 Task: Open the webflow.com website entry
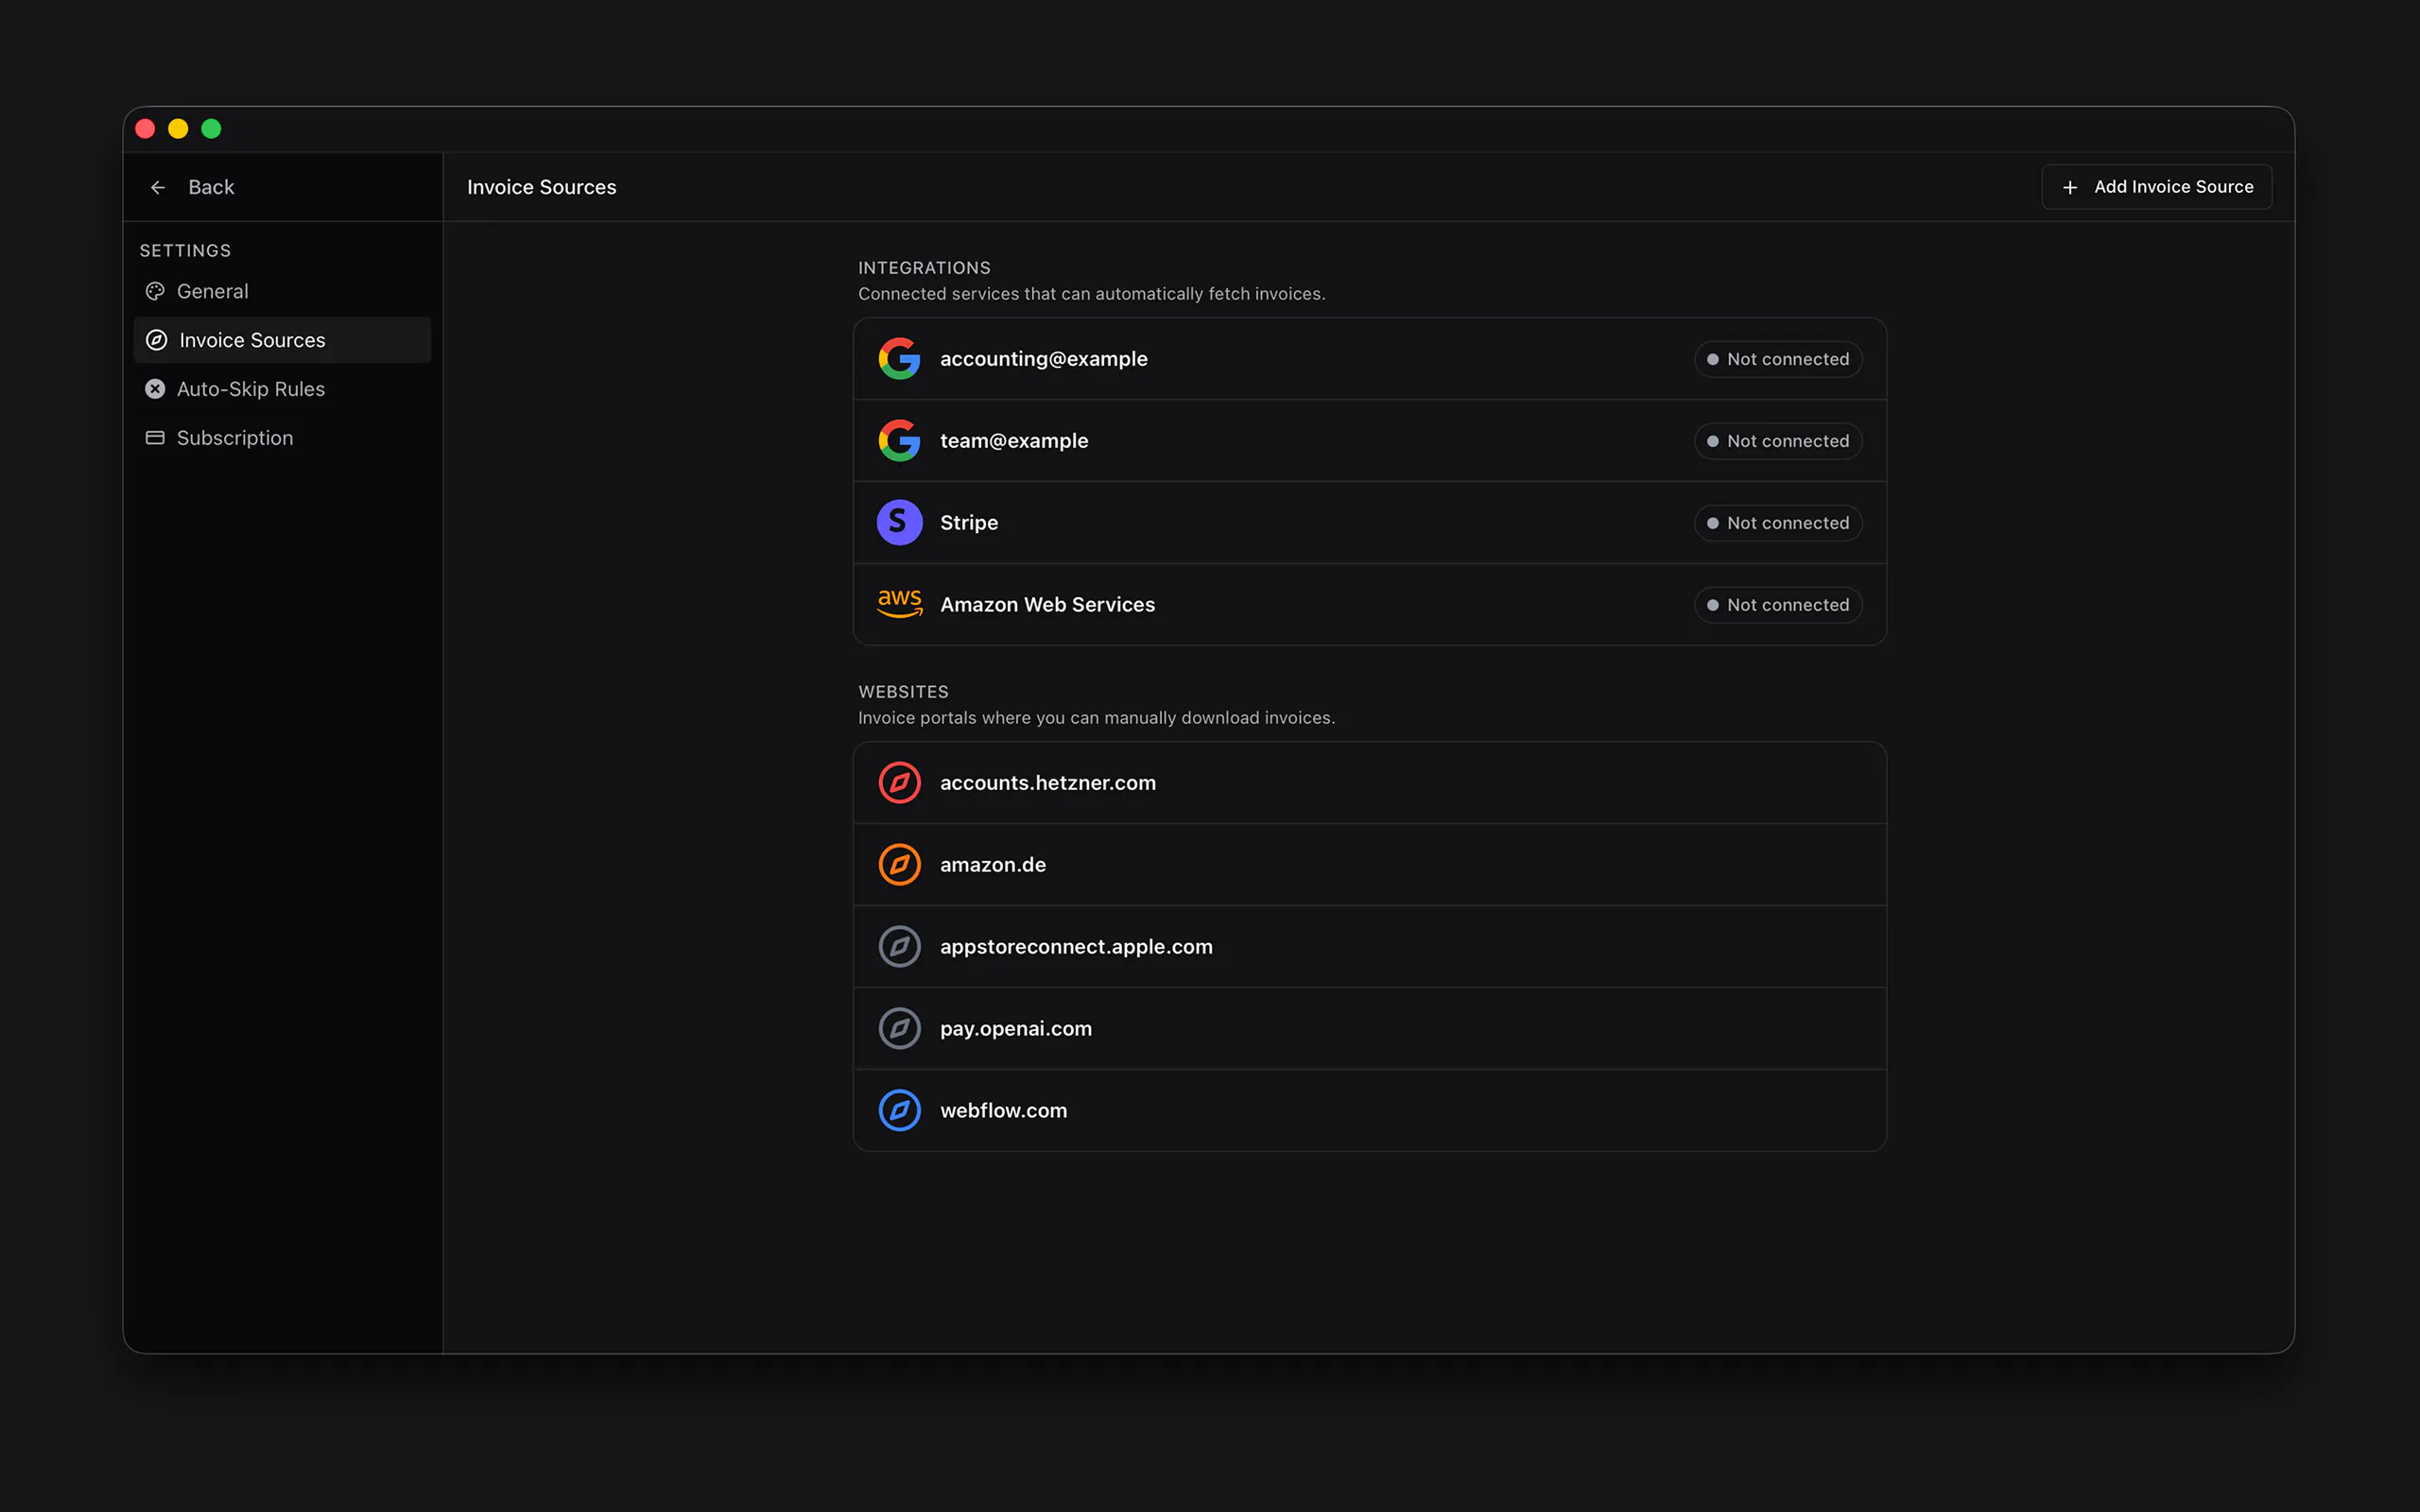point(1369,1111)
